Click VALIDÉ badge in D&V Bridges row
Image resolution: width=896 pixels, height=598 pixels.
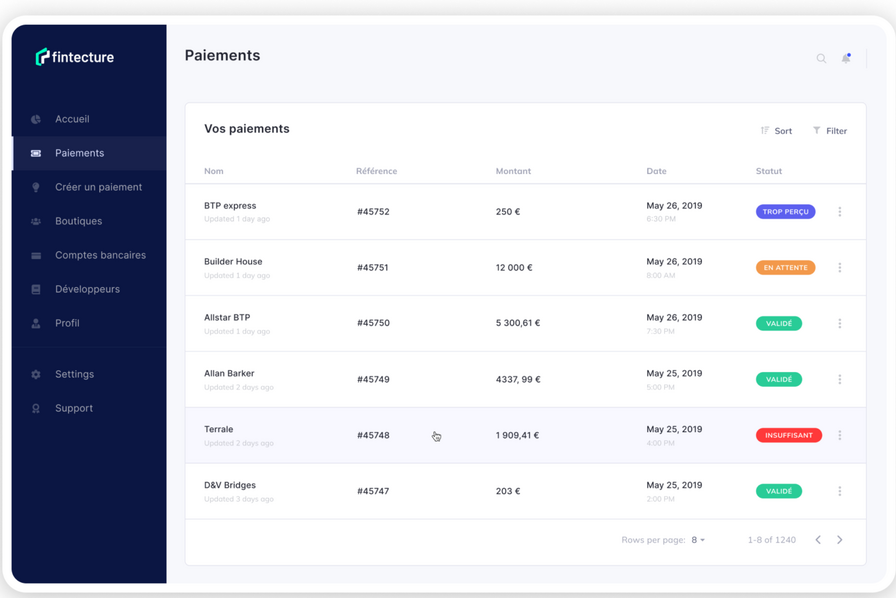pyautogui.click(x=779, y=491)
